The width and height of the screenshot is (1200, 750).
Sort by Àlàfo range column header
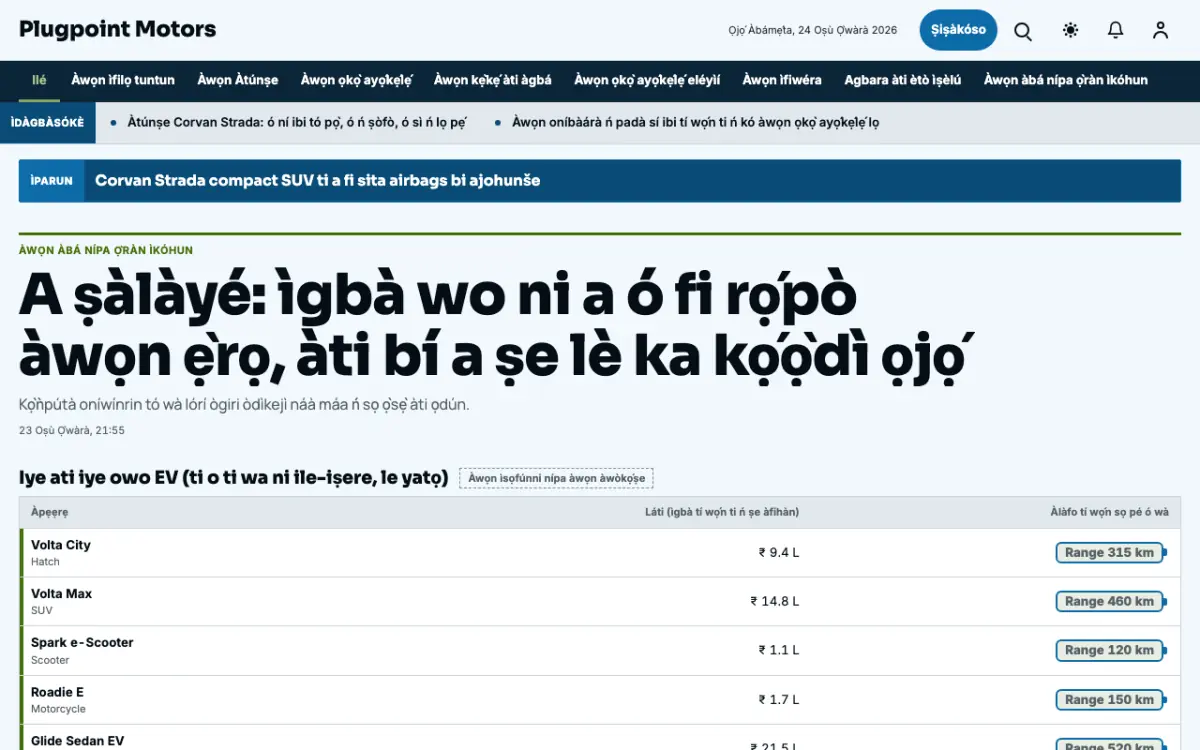[x=1109, y=512]
